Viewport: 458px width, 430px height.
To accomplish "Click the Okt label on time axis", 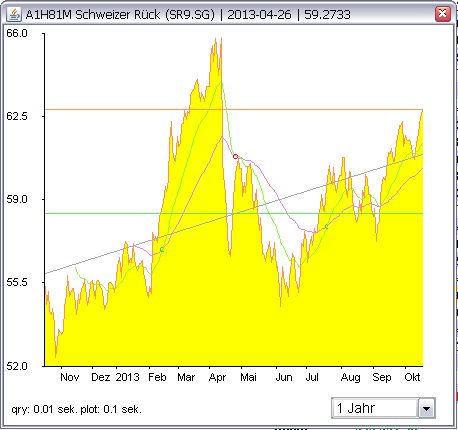I will [x=412, y=377].
